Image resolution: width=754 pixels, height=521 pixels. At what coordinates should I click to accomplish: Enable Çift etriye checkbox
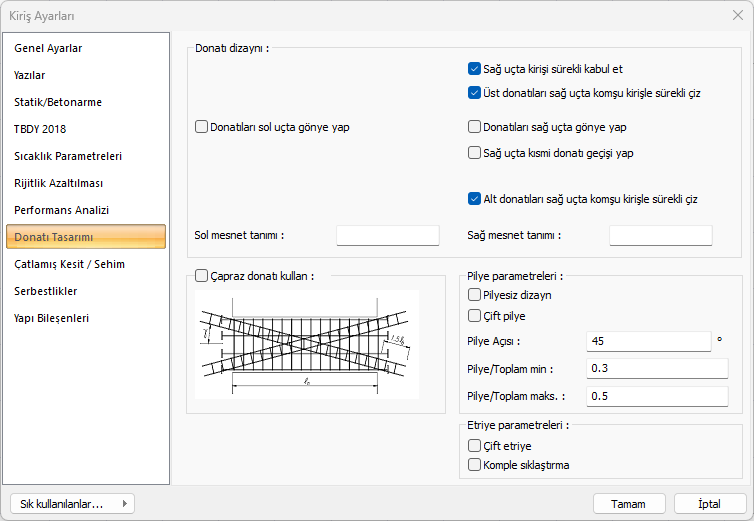(475, 446)
